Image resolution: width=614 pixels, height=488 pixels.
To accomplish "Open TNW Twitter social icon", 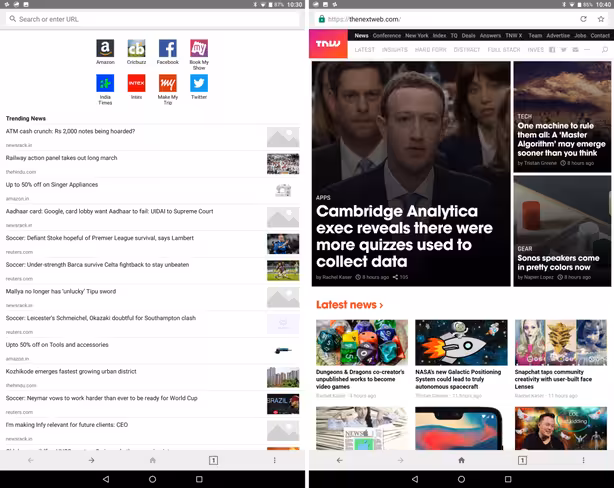I will click(563, 50).
